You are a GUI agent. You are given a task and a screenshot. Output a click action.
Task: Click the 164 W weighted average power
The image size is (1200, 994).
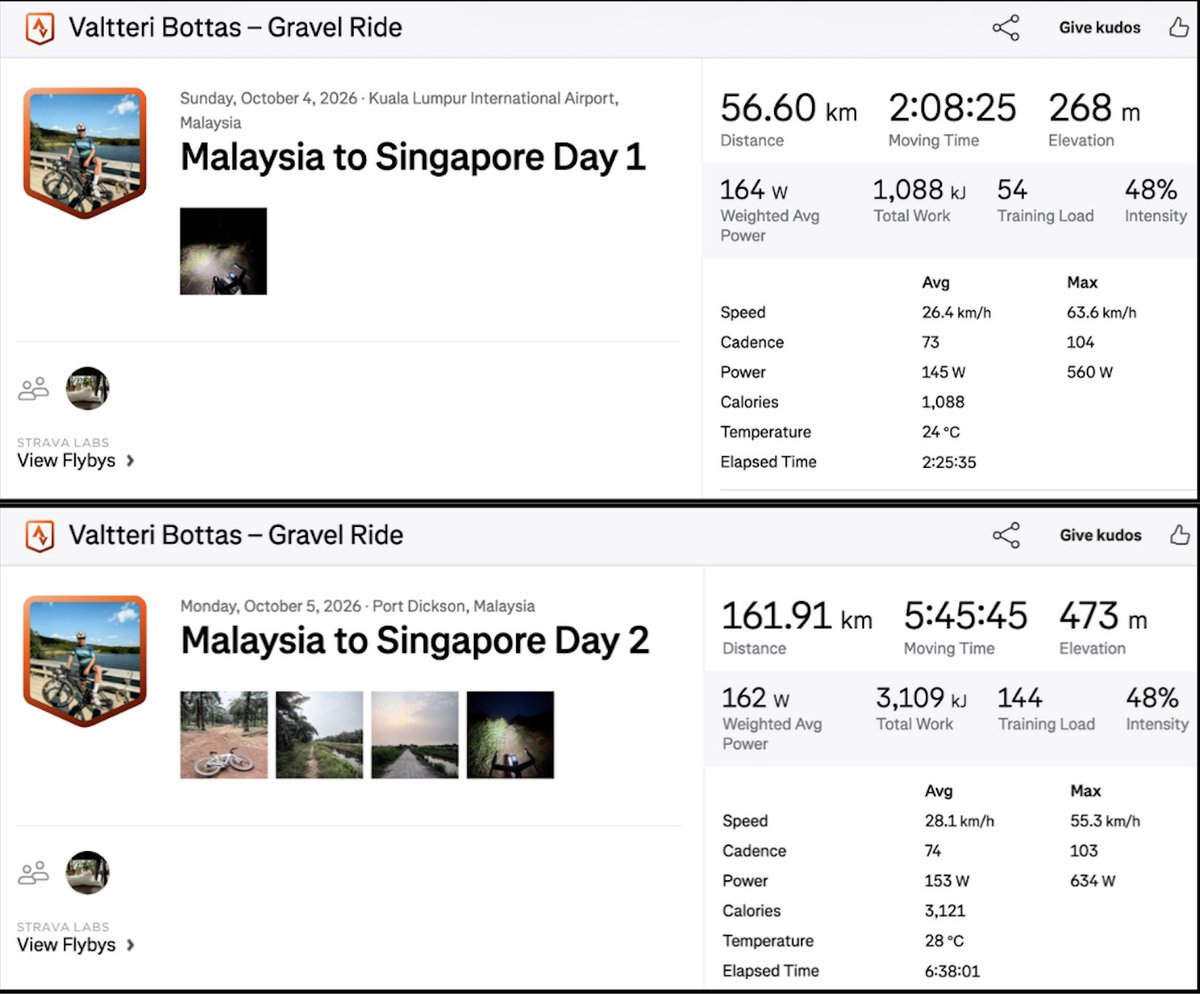point(756,190)
